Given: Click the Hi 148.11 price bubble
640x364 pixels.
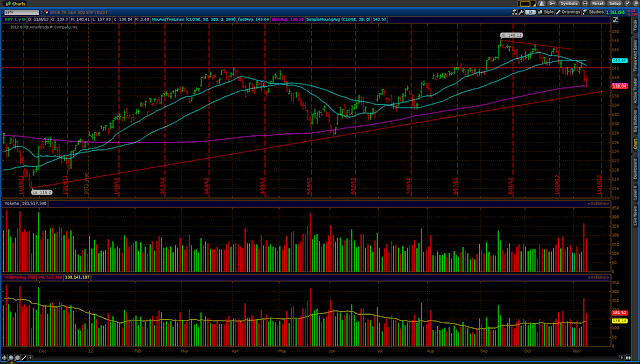Looking at the screenshot, I should pos(512,36).
